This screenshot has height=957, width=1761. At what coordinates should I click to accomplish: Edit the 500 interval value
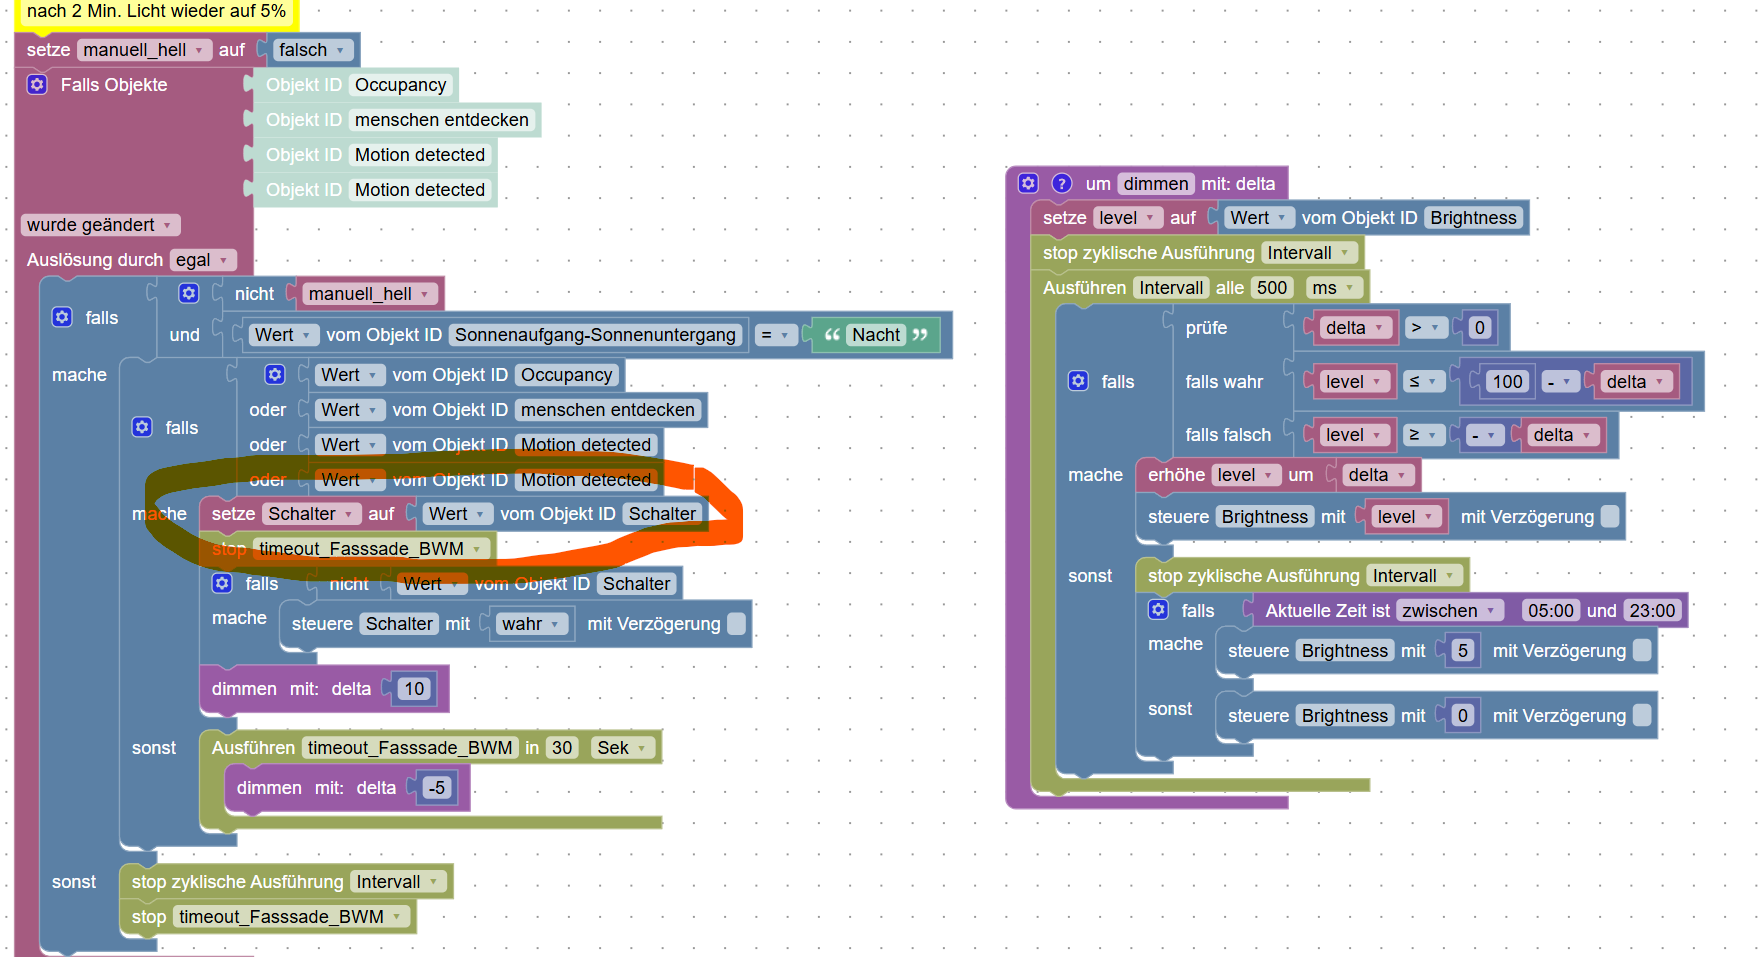pyautogui.click(x=1272, y=288)
